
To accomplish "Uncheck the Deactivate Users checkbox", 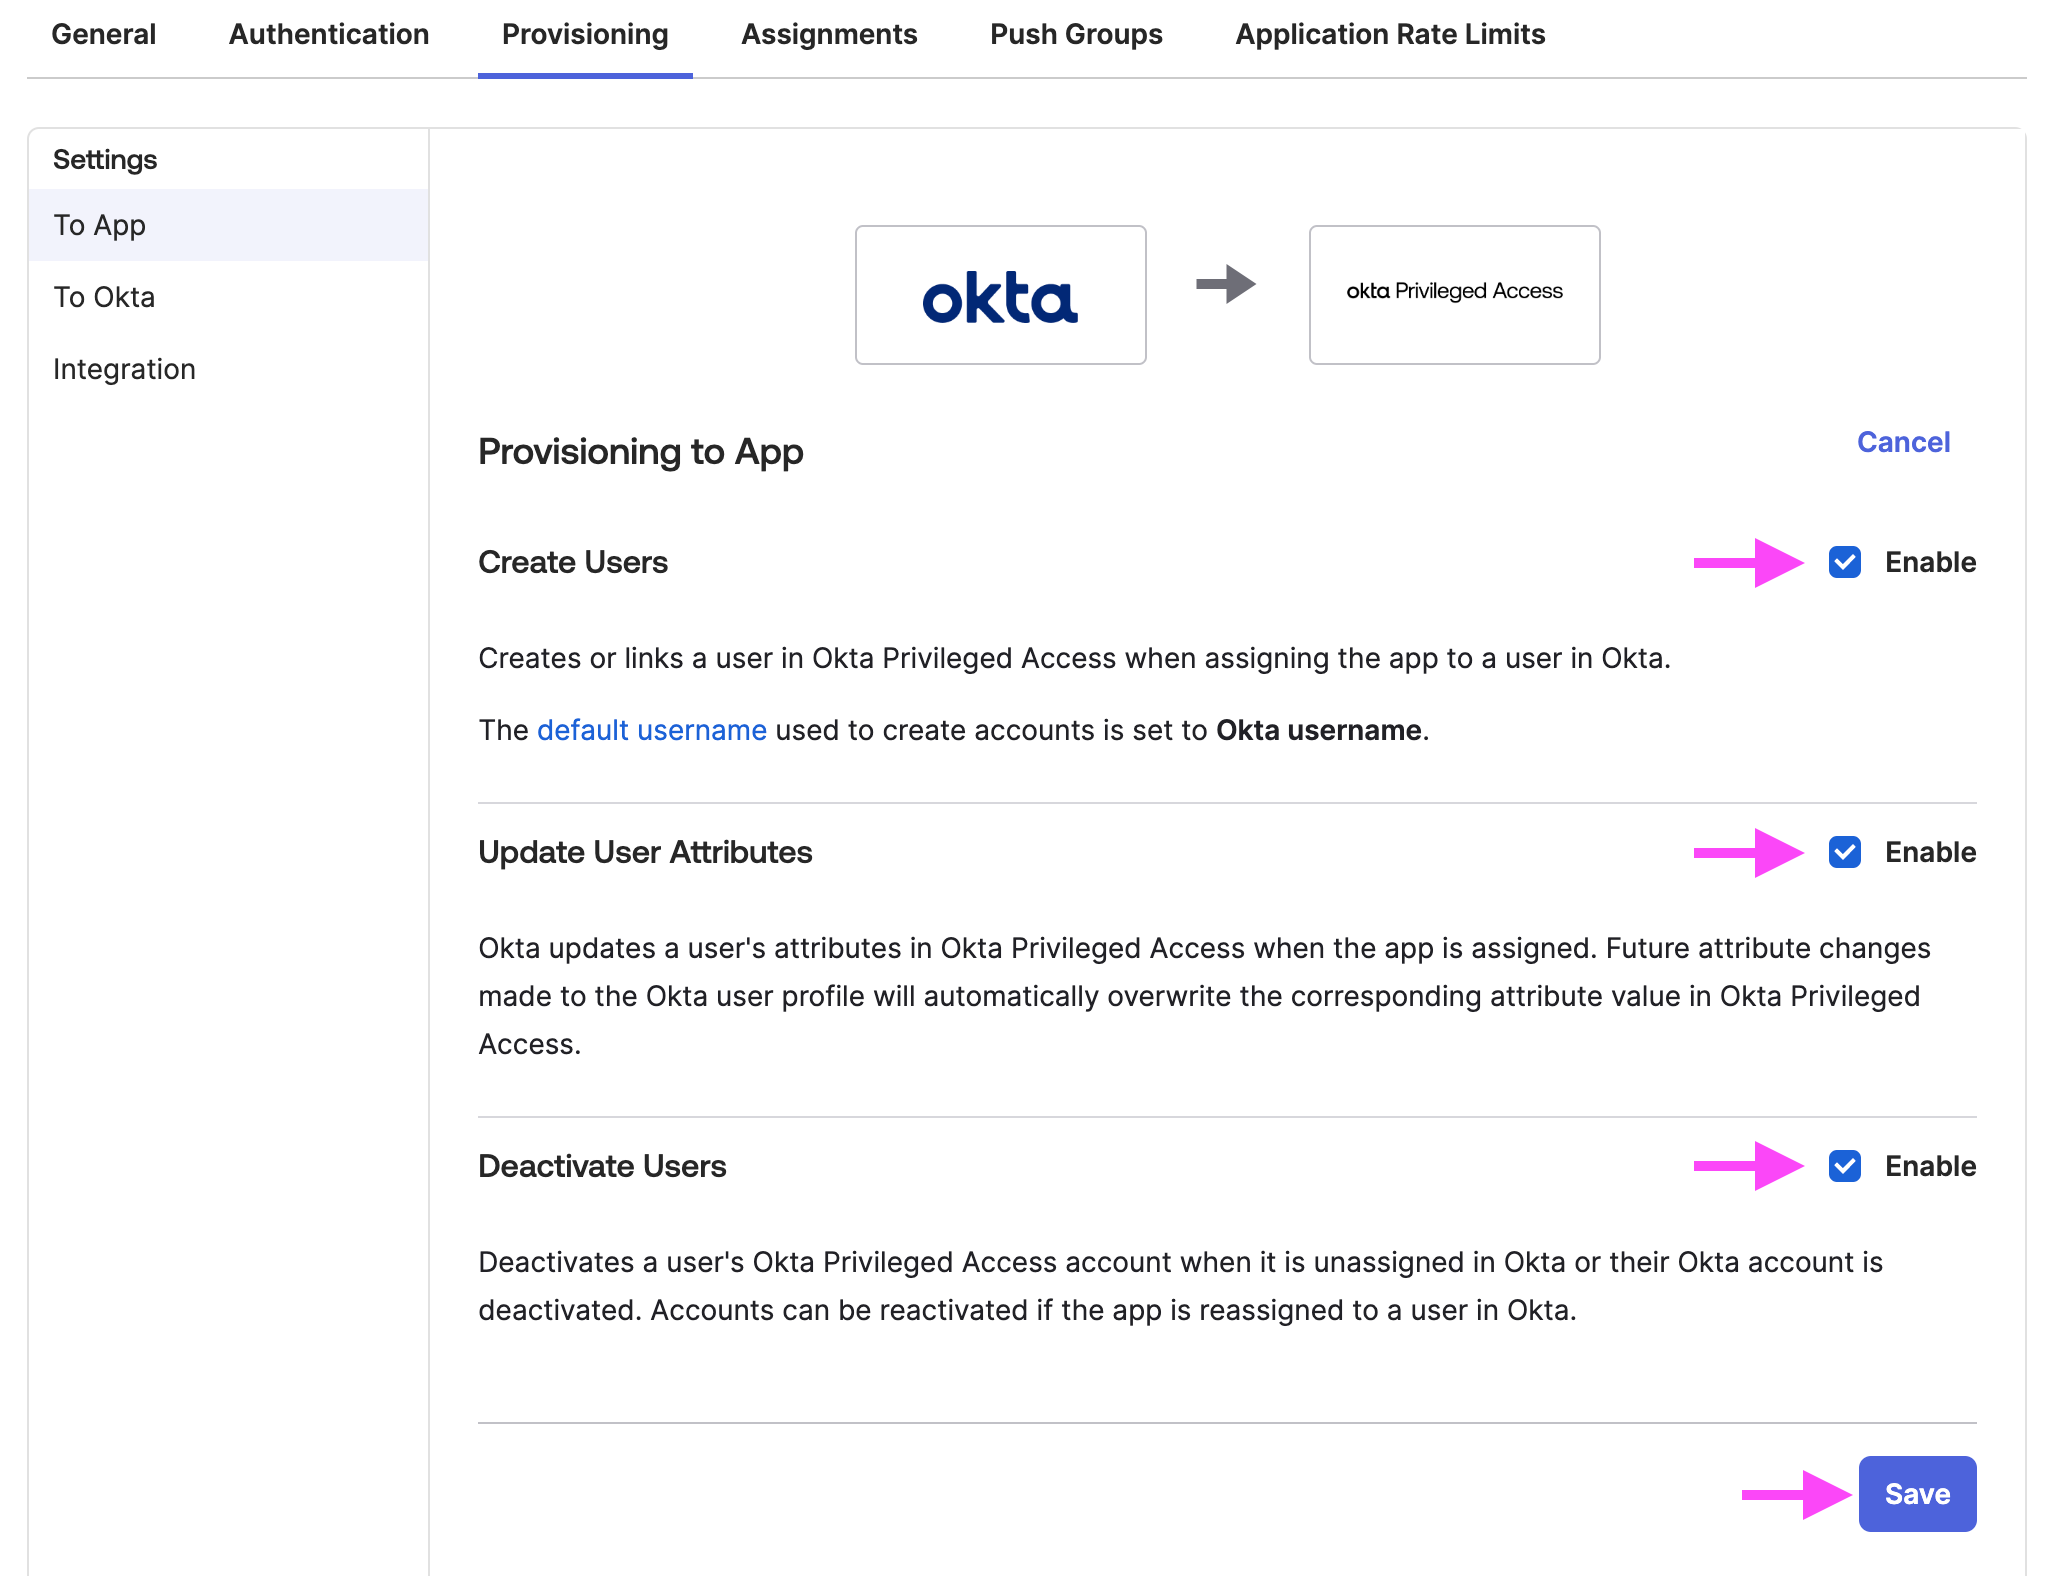I will tap(1843, 1166).
